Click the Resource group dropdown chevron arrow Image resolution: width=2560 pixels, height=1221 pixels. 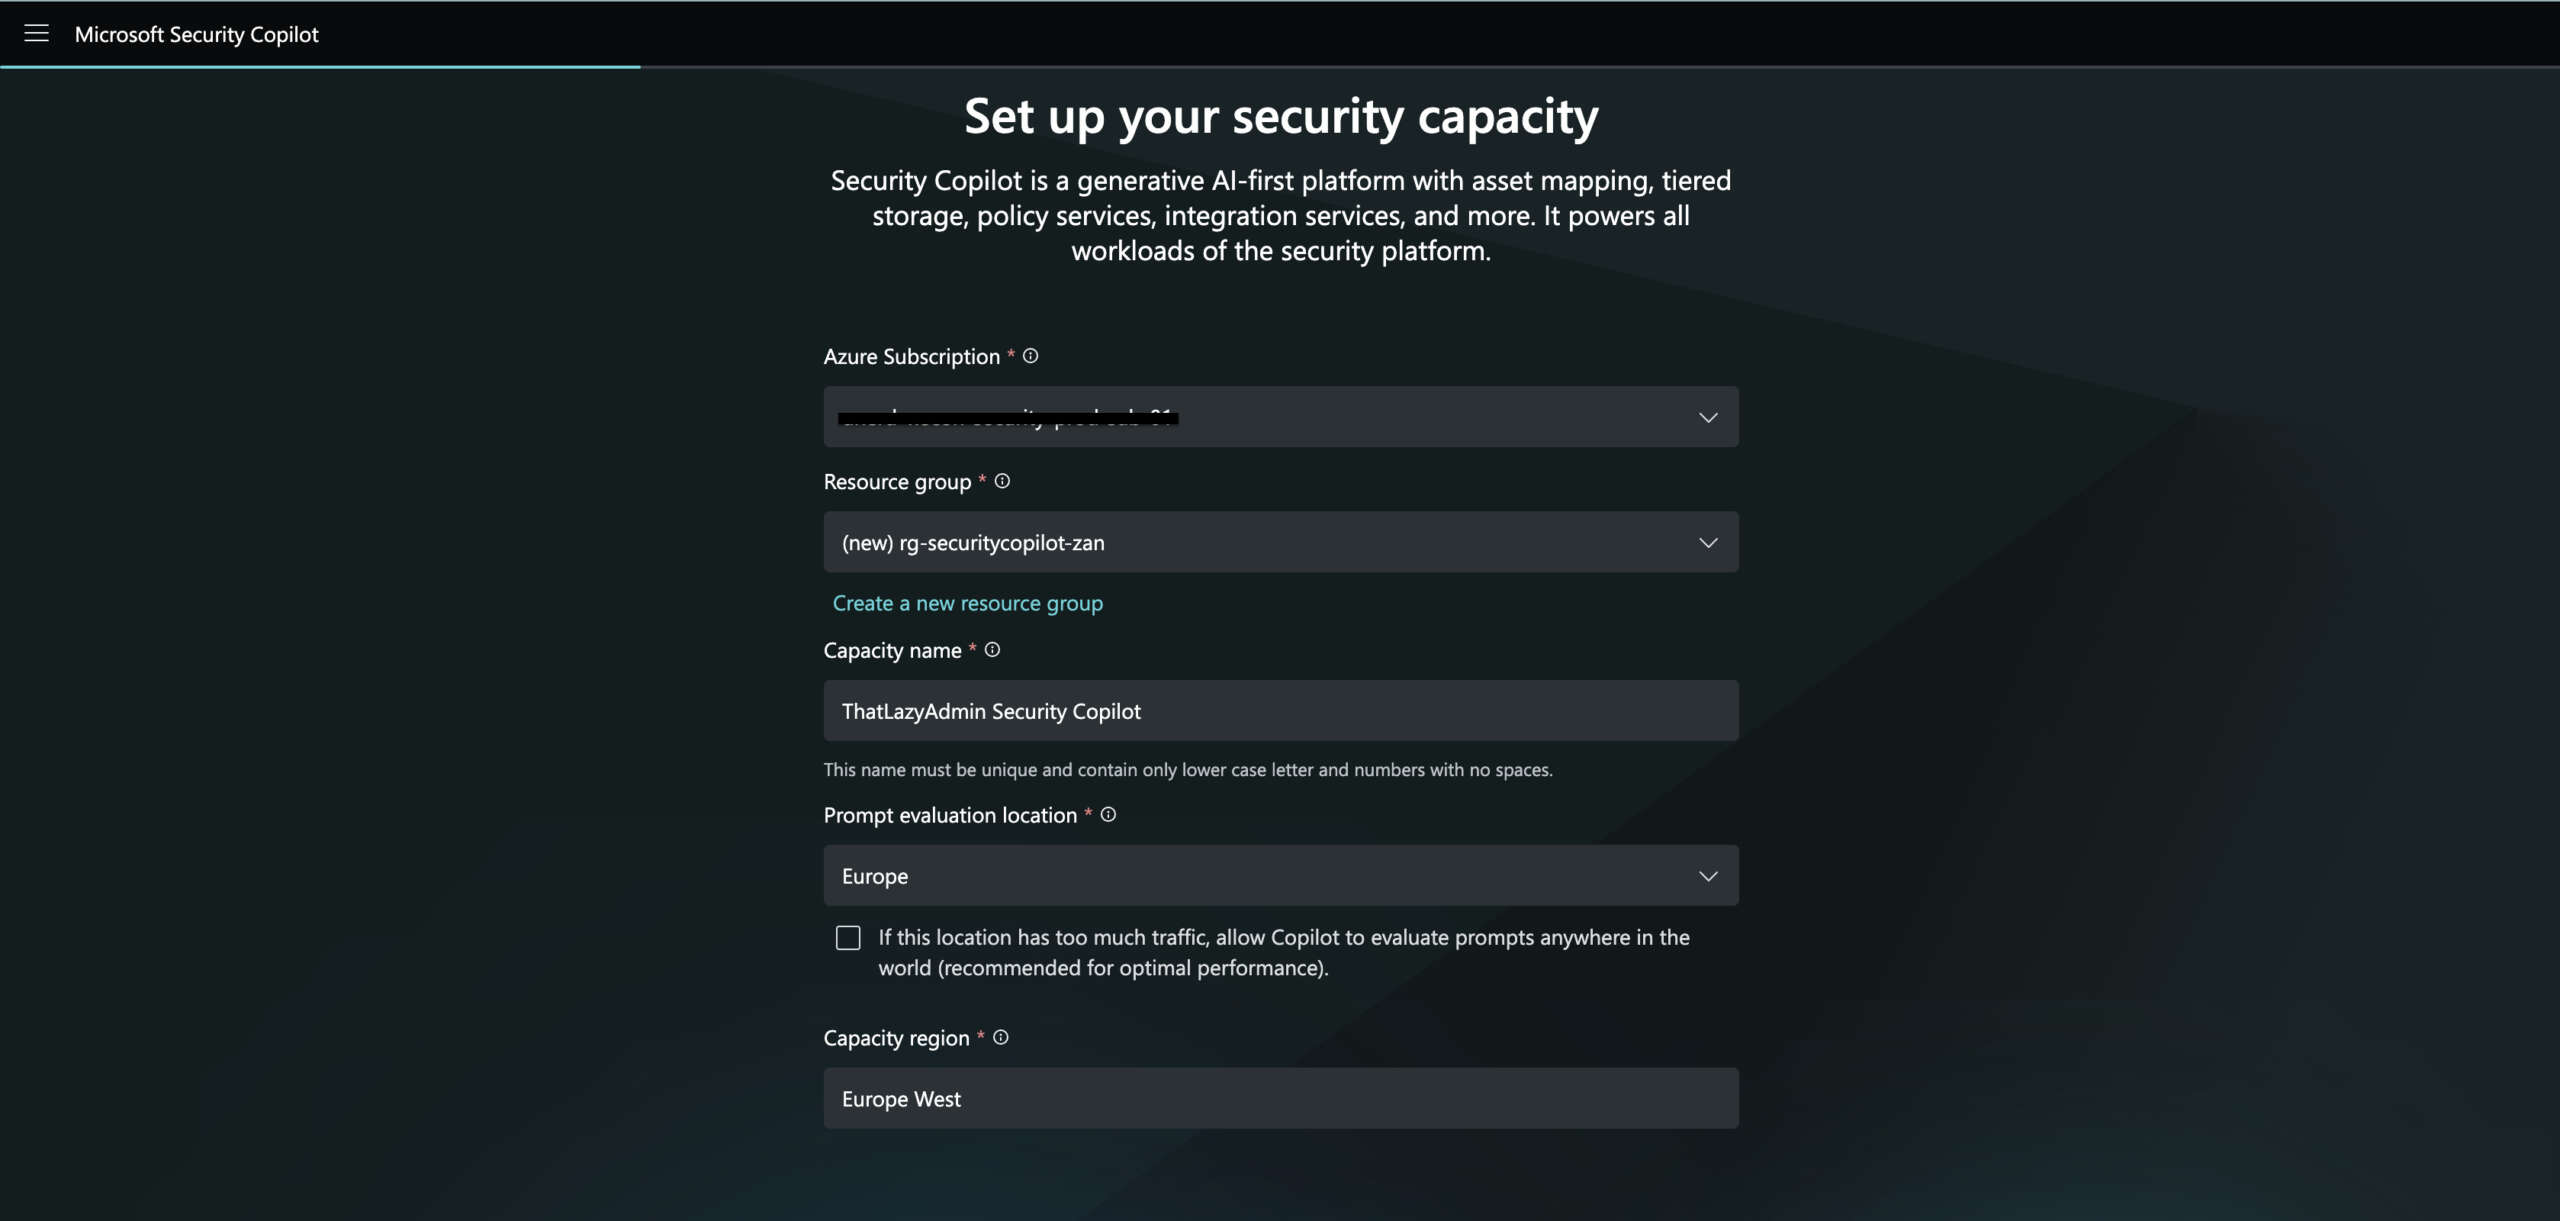click(1708, 543)
